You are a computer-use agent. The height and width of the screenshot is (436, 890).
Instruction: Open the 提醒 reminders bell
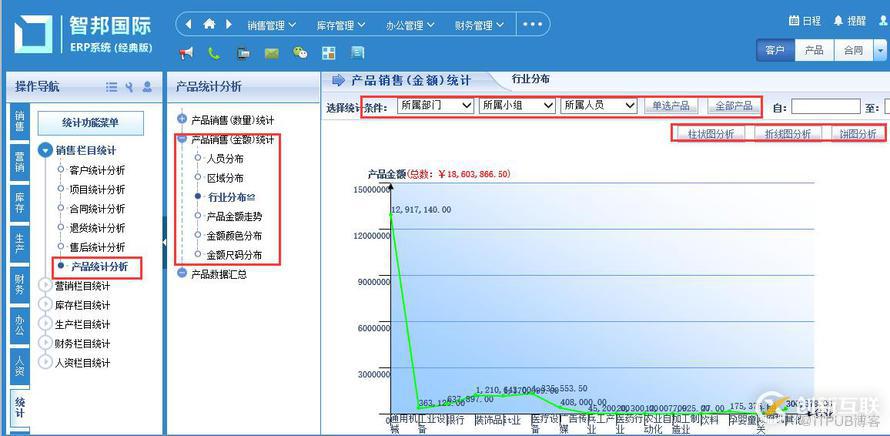point(850,21)
